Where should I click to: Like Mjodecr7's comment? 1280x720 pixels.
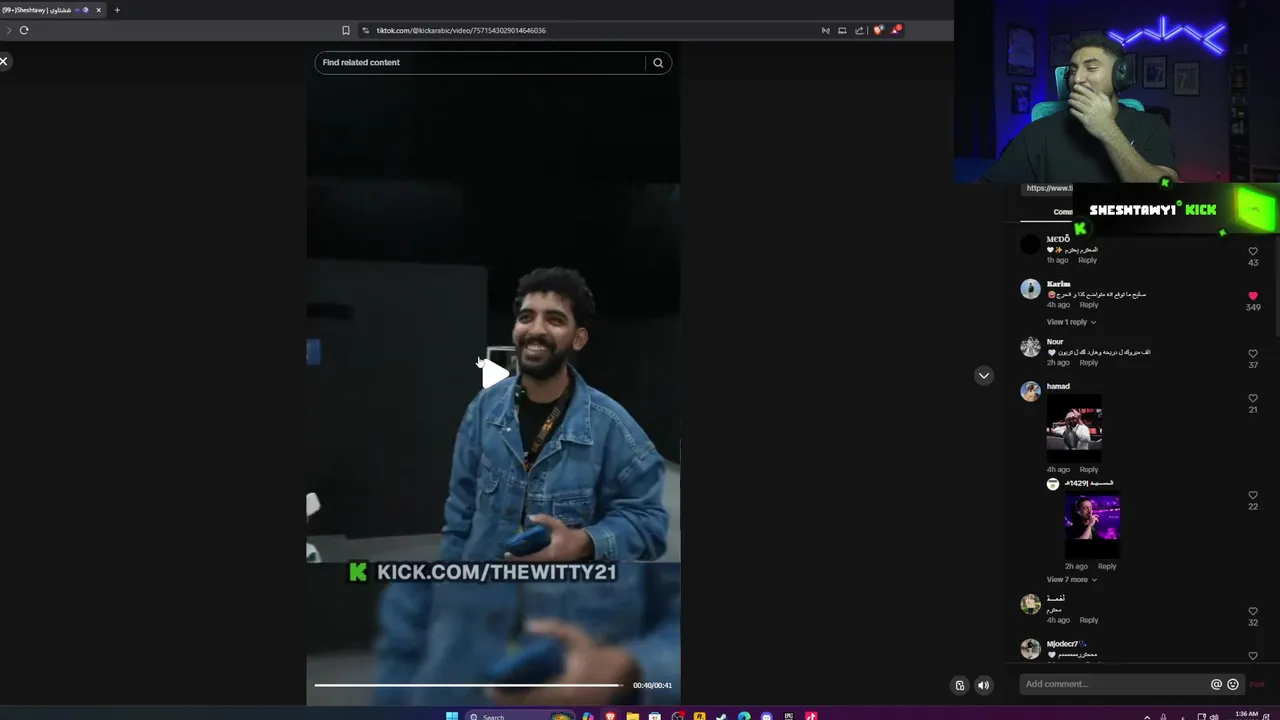pyautogui.click(x=1253, y=656)
